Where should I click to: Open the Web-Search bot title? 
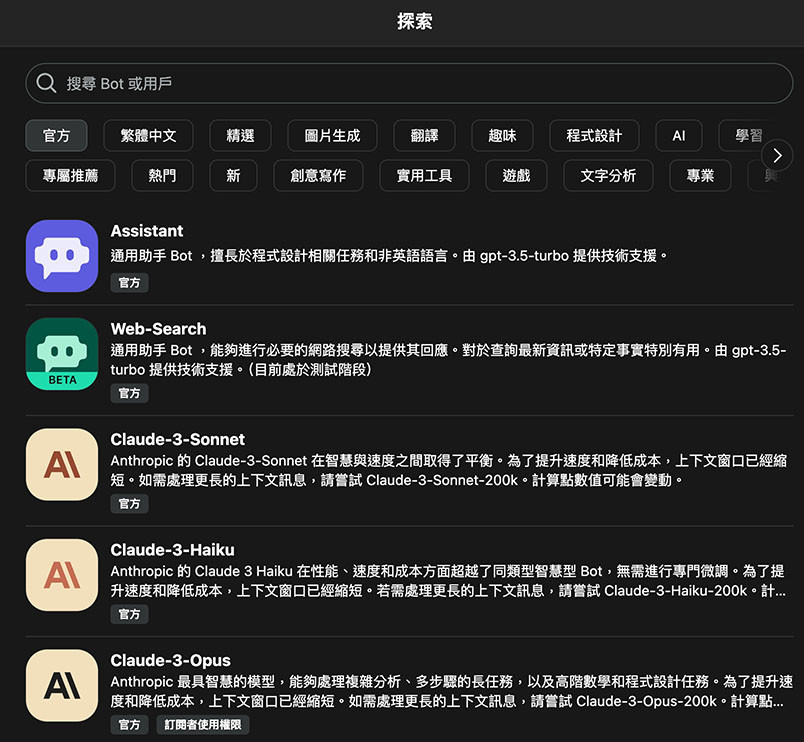click(x=158, y=329)
